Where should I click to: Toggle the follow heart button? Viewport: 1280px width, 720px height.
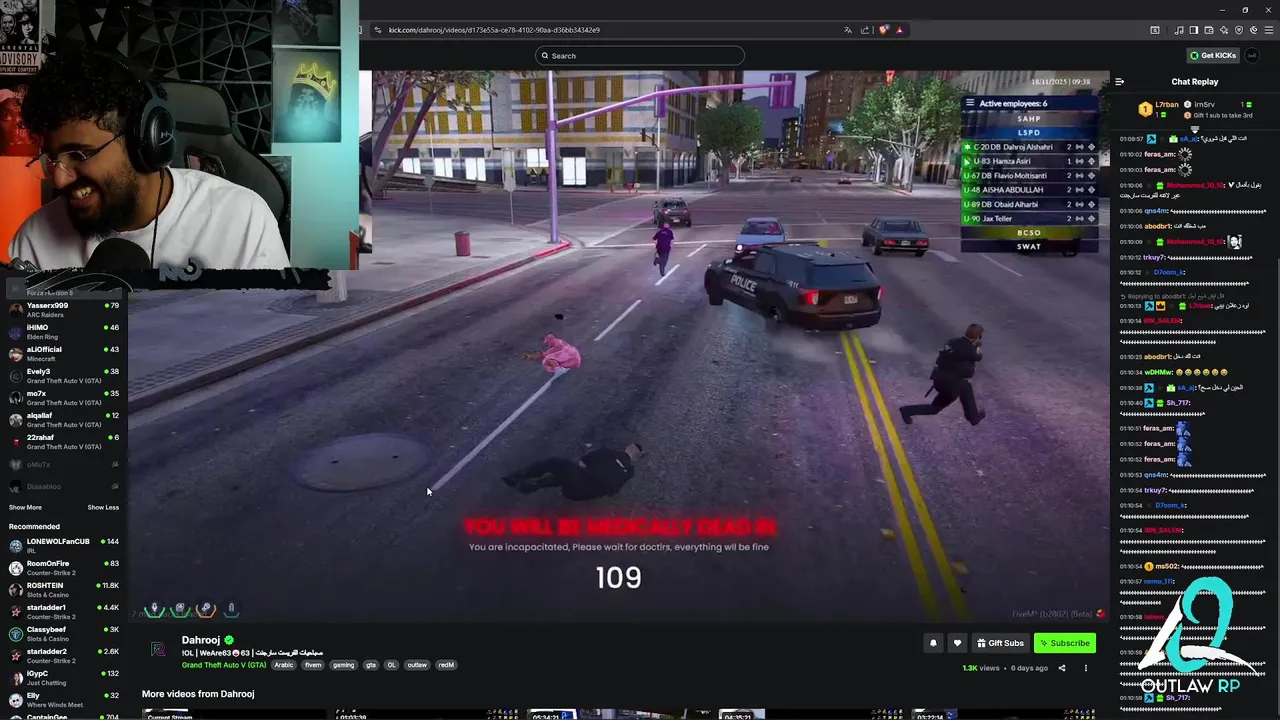(x=957, y=643)
